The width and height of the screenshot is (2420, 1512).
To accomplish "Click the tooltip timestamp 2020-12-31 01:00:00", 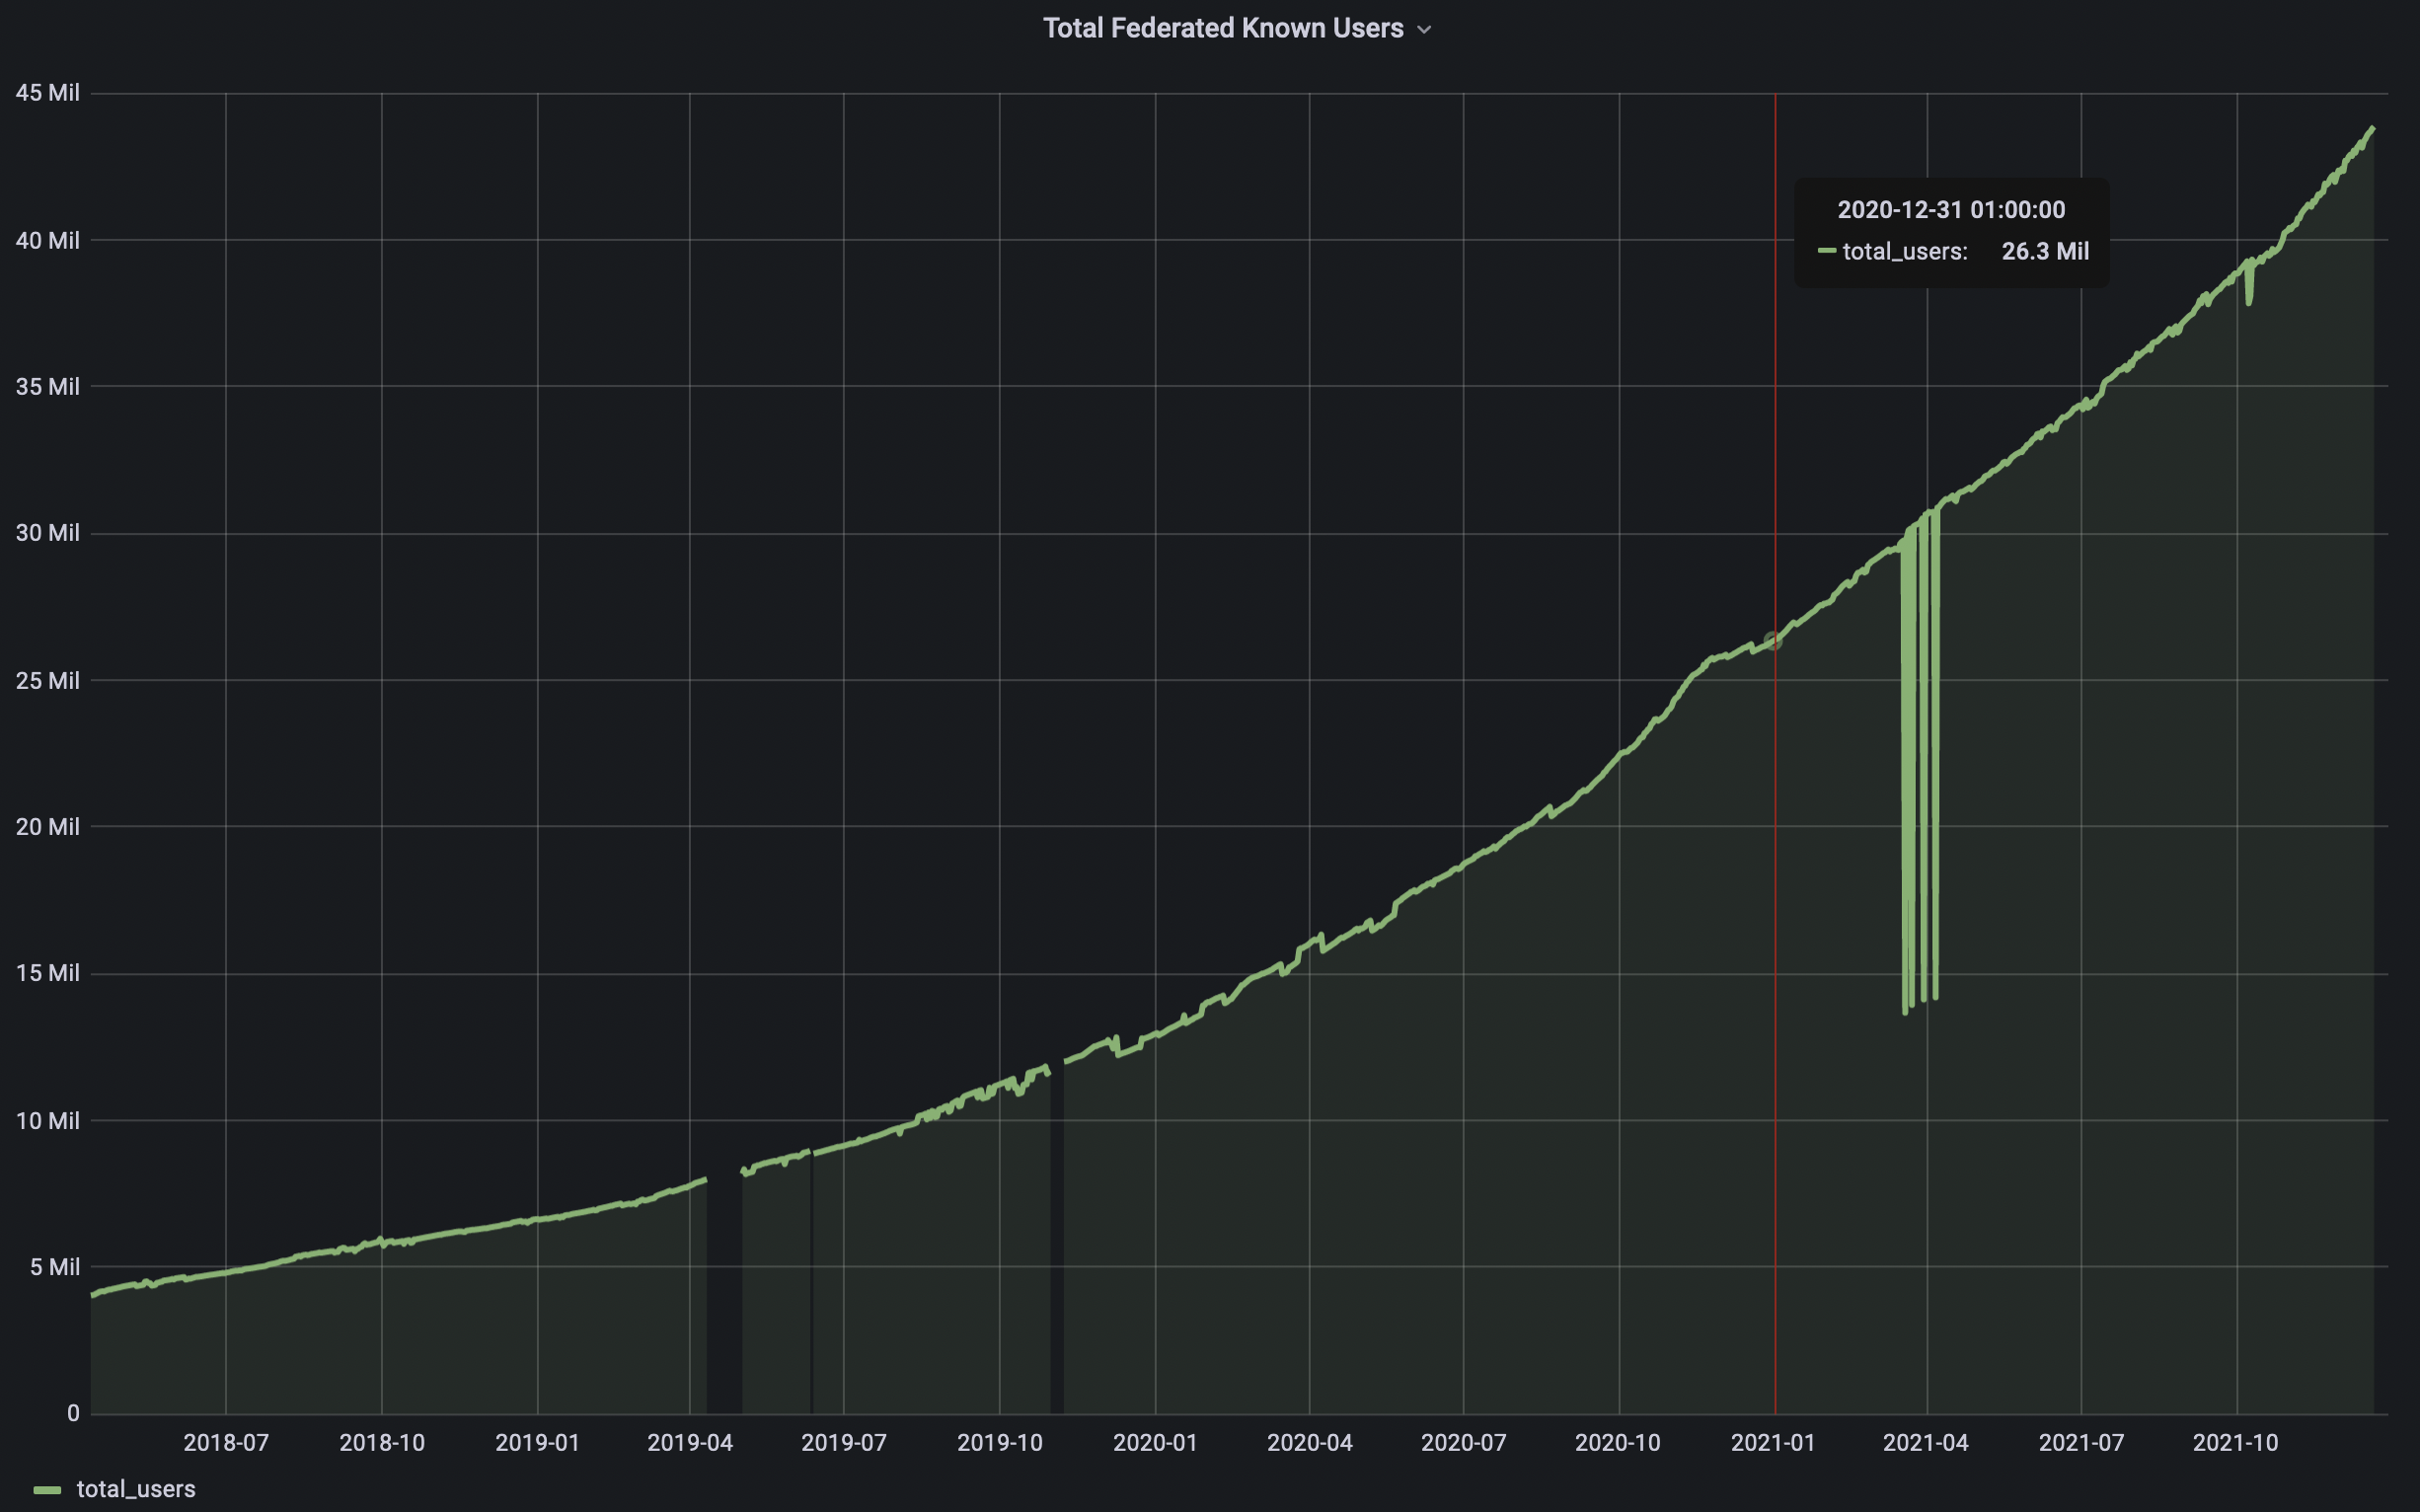I will tap(1951, 210).
